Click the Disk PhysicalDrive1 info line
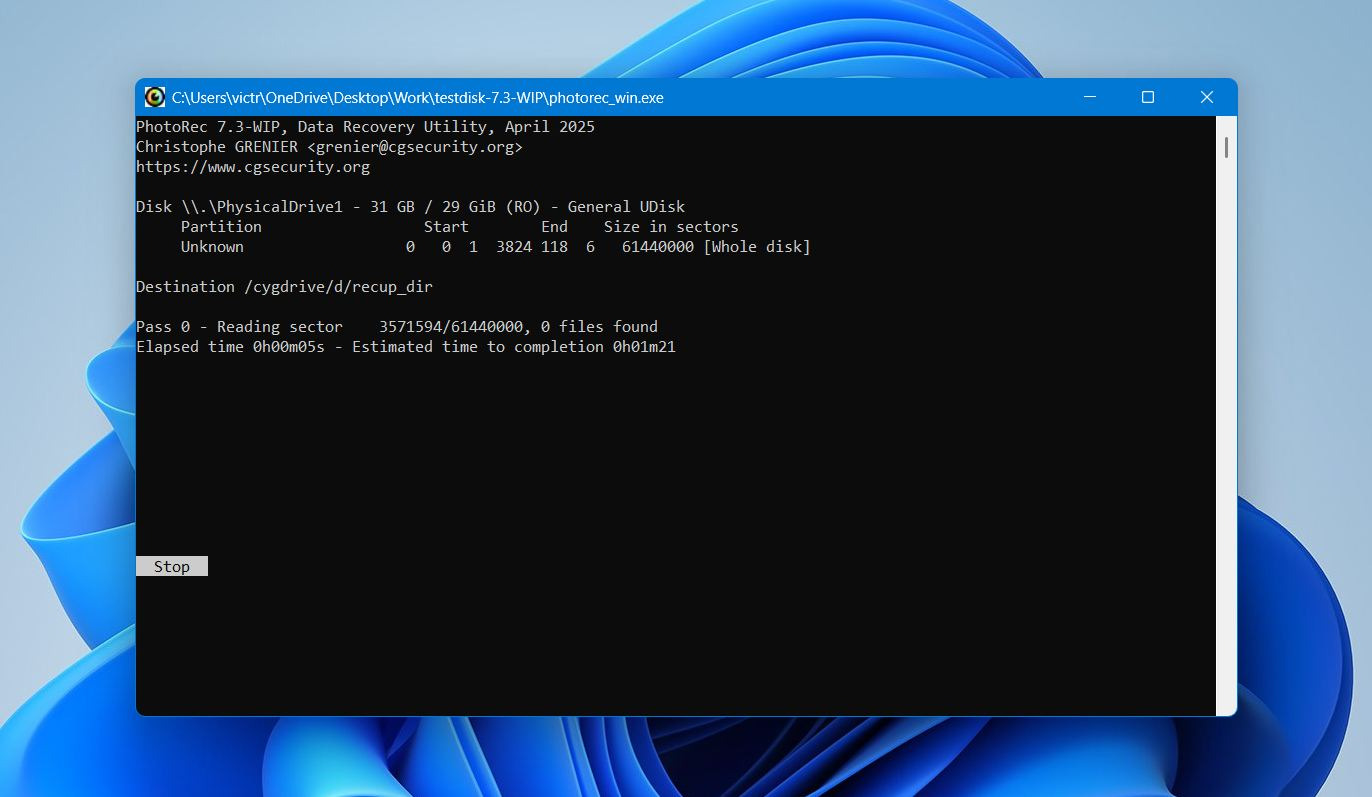This screenshot has height=797, width=1372. click(410, 207)
